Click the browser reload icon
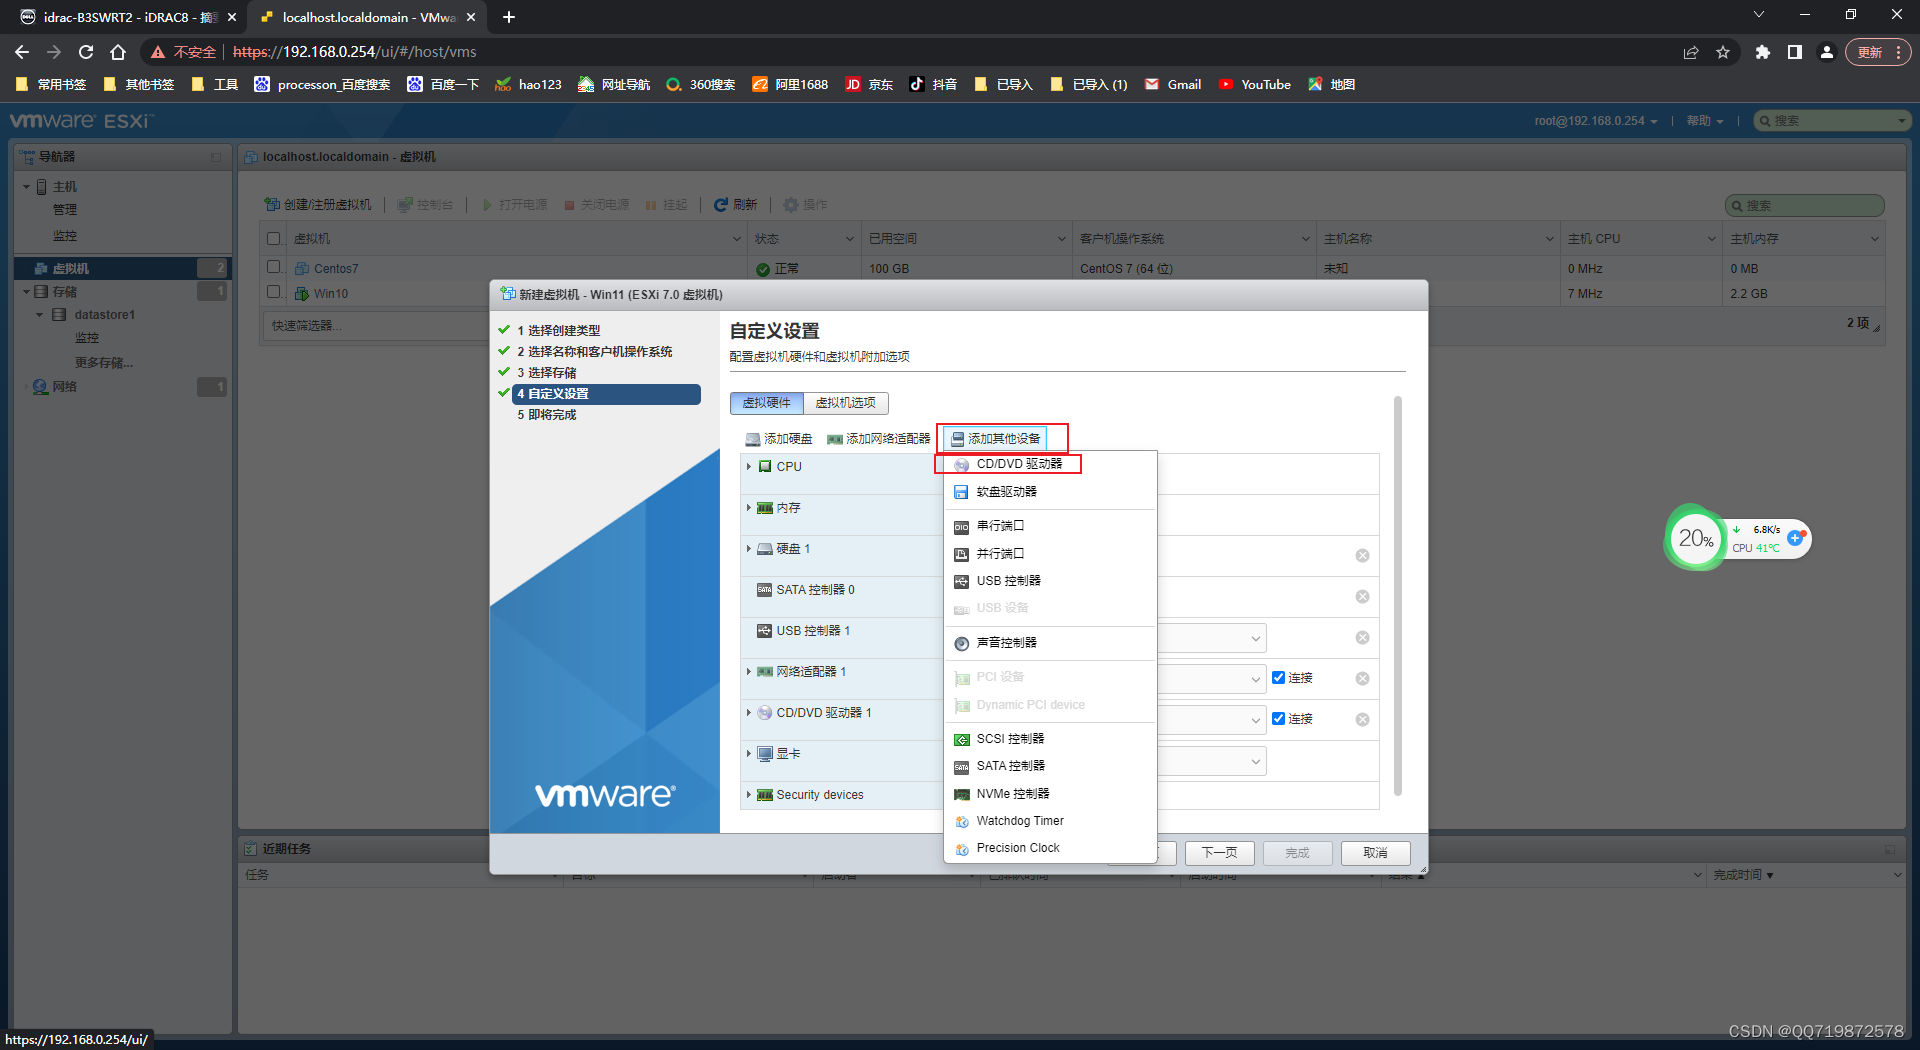 (86, 52)
